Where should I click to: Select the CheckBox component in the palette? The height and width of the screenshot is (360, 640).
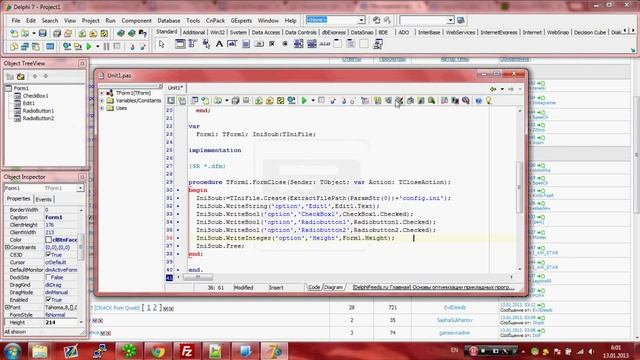tap(272, 44)
